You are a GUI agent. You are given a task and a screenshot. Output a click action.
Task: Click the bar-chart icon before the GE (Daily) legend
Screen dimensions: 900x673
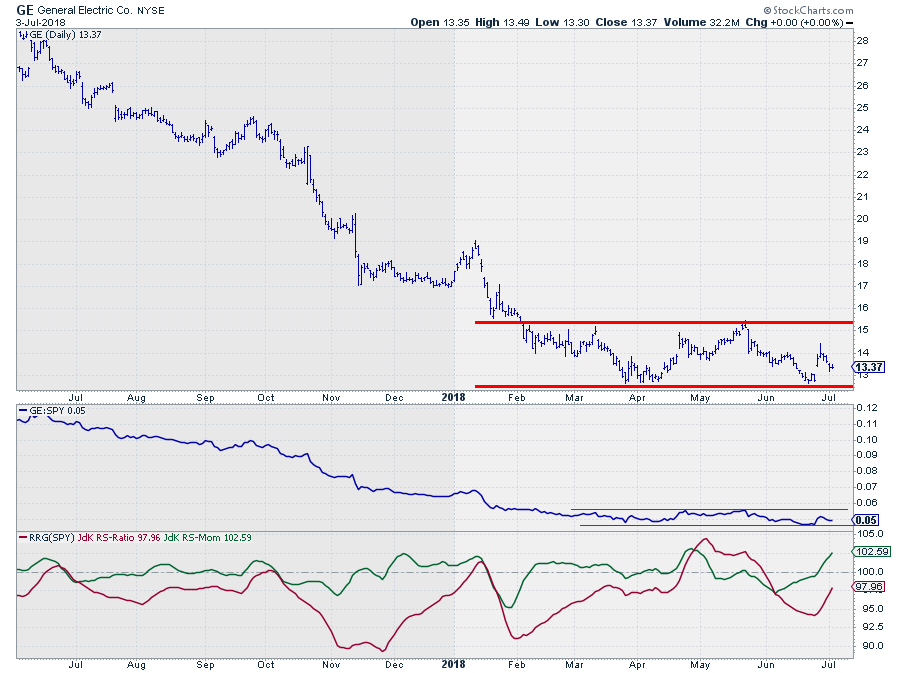23,35
